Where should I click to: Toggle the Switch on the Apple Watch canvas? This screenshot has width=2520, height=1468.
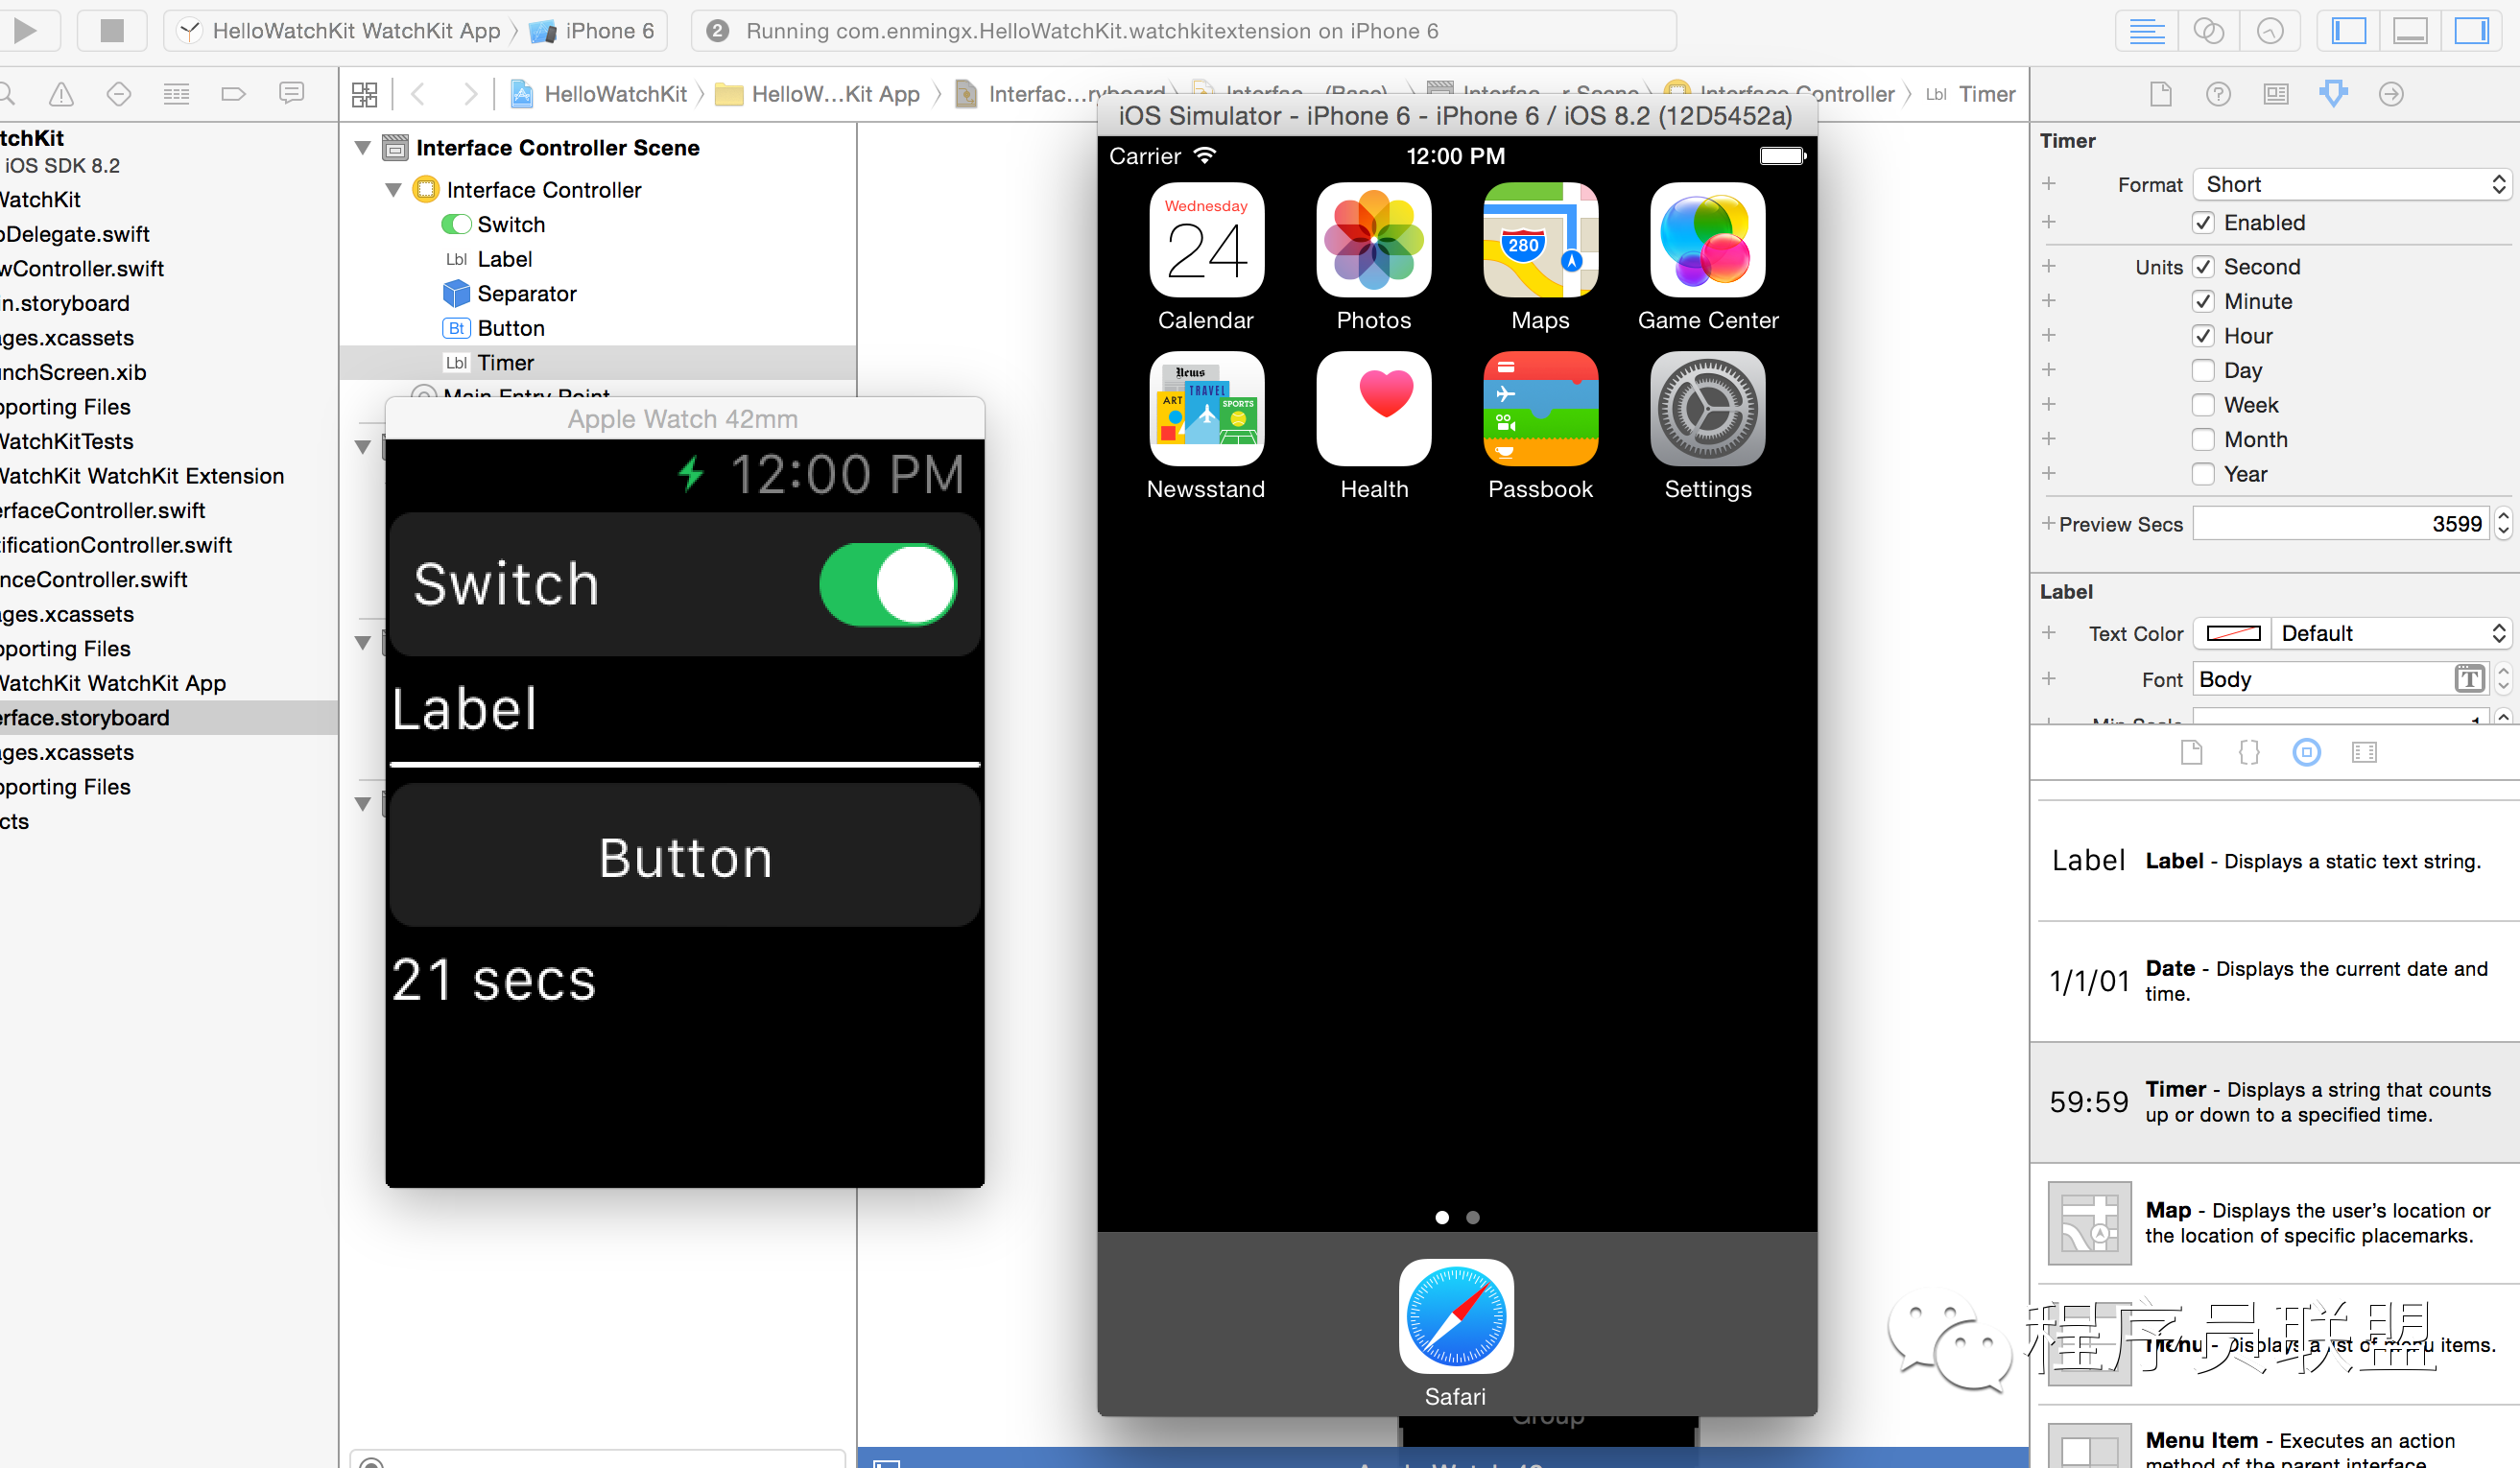tap(888, 584)
